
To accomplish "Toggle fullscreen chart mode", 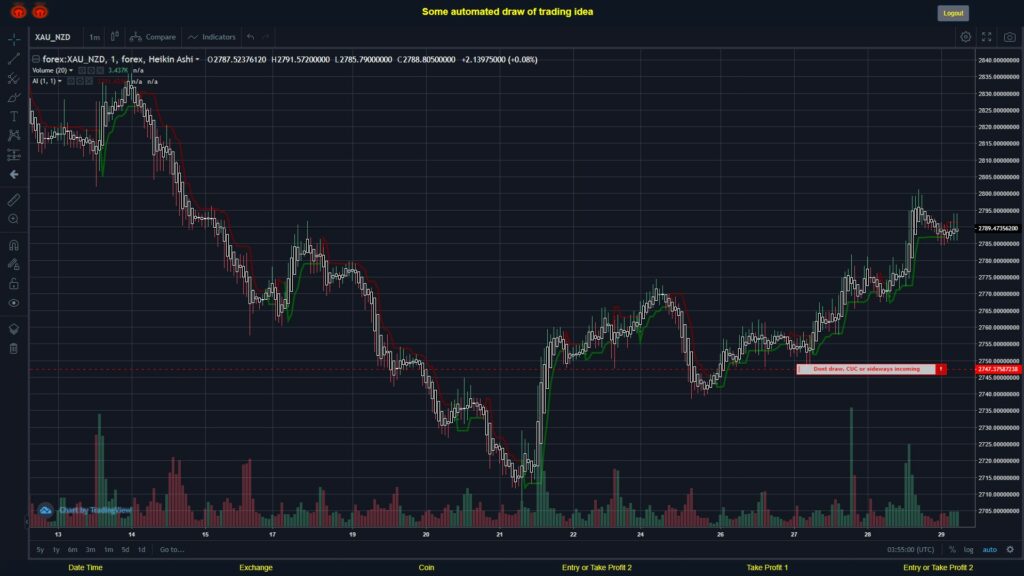I will point(987,37).
